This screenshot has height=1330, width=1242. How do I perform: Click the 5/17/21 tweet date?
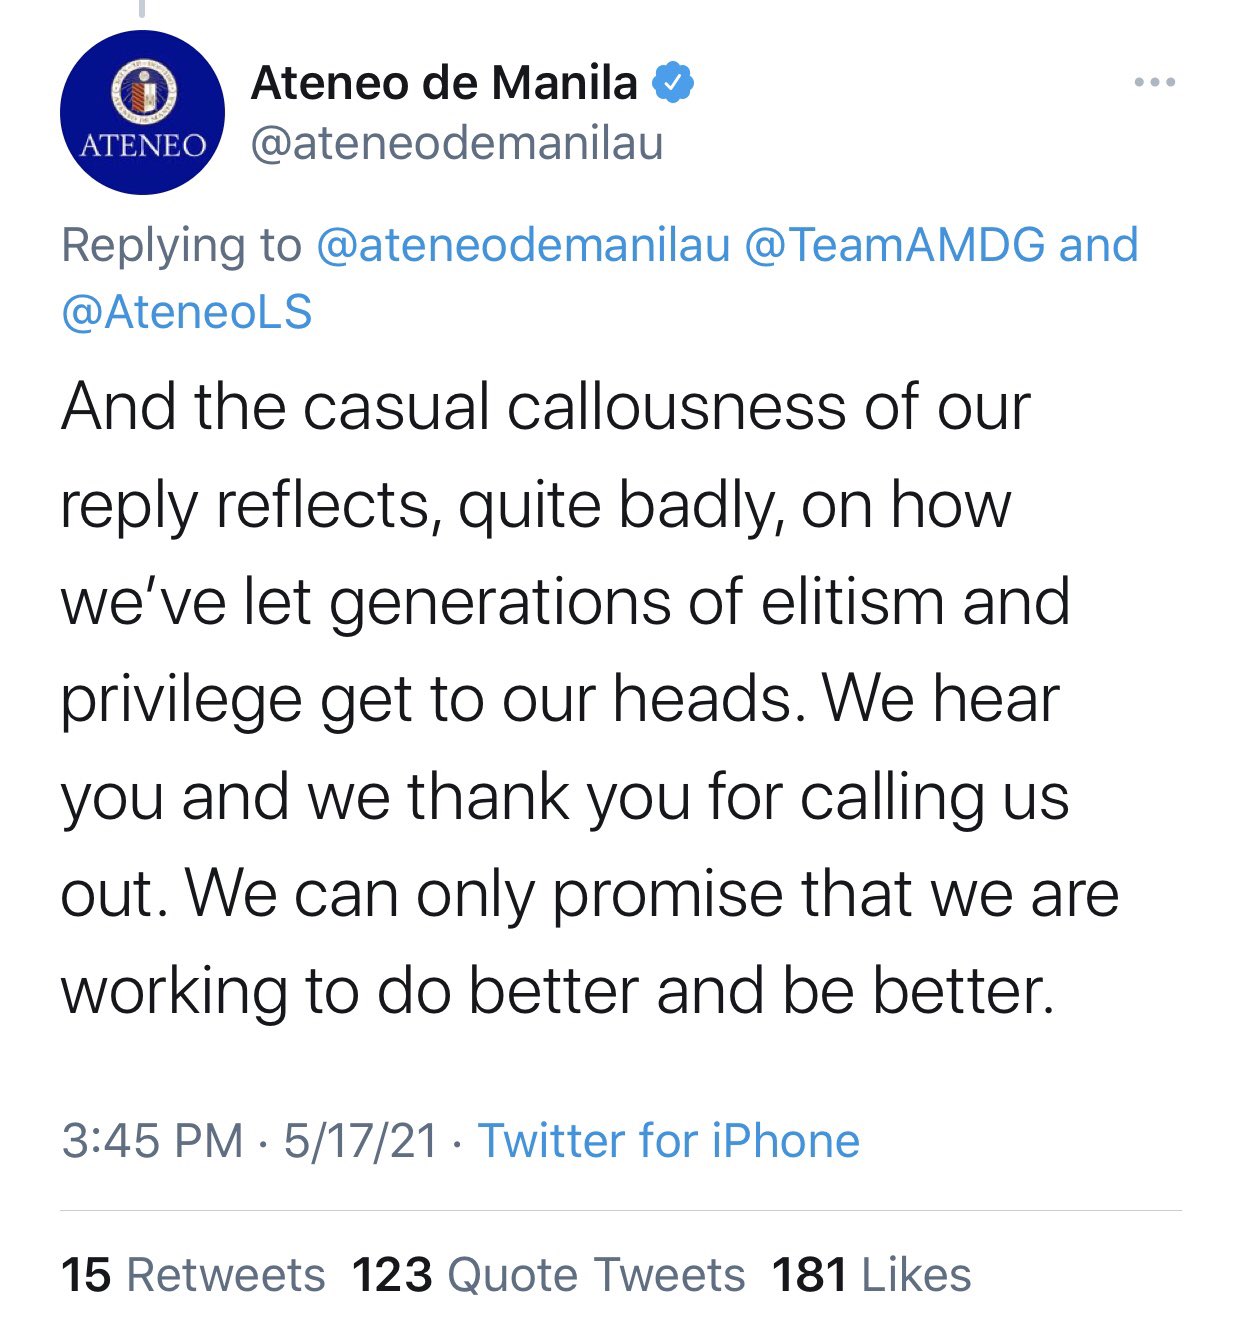pyautogui.click(x=360, y=1141)
